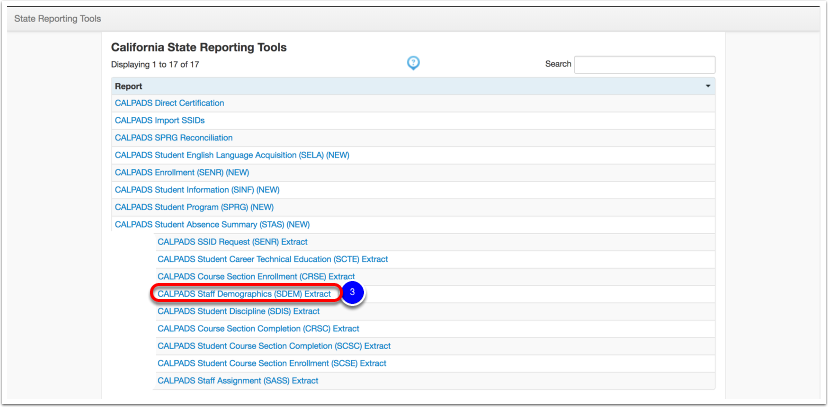Open Student Course Section Completion (SCSC) Extract

(x=274, y=346)
